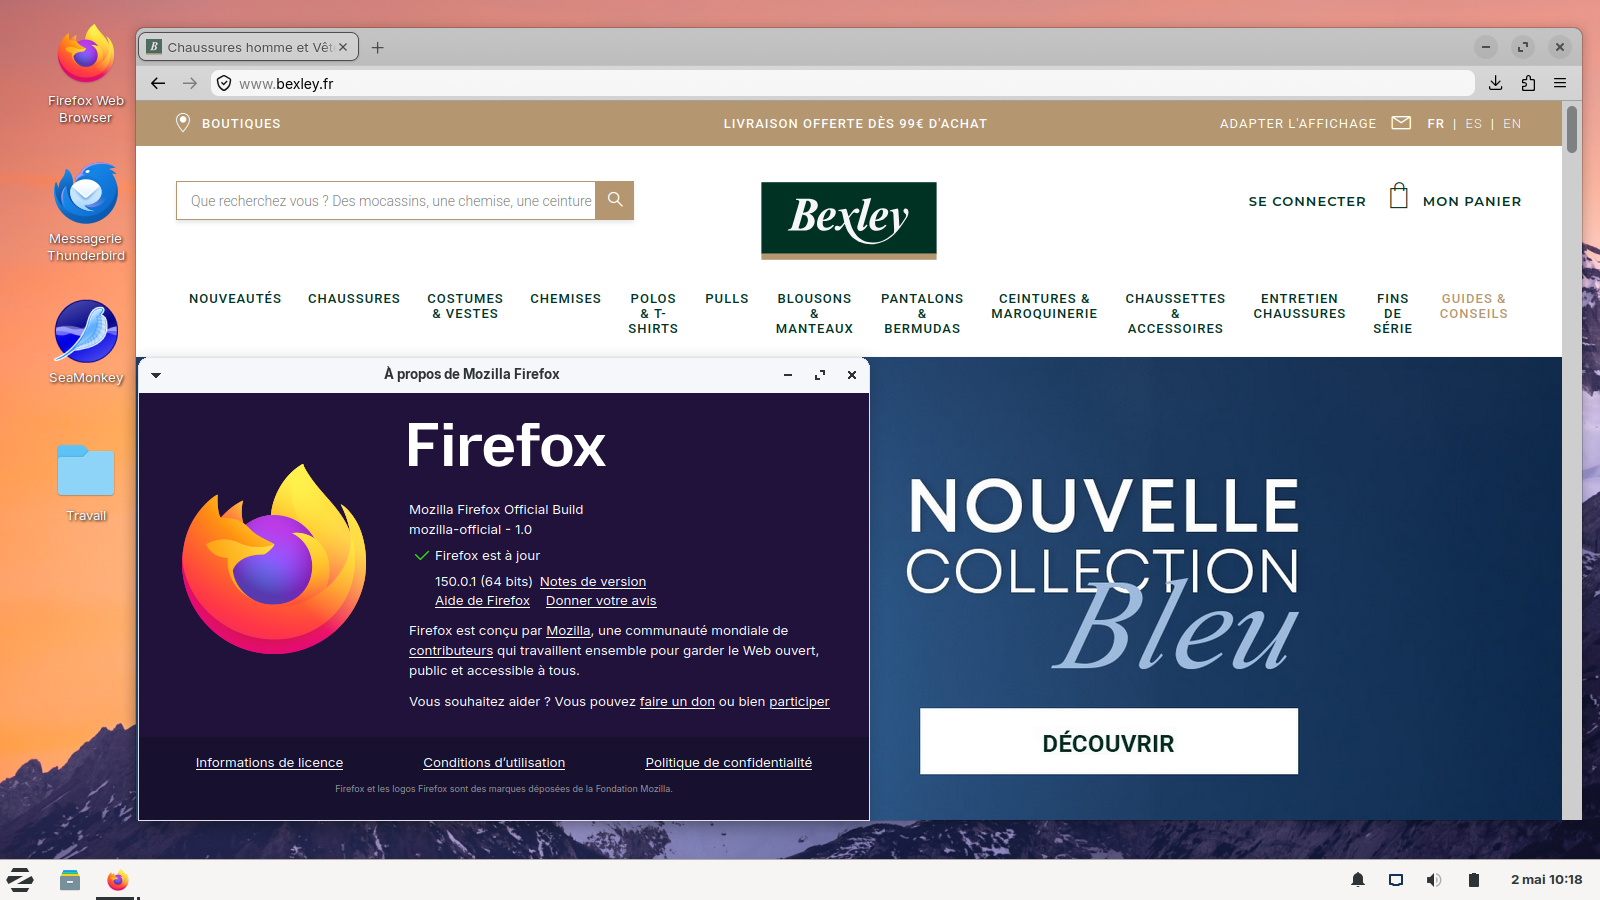Click the site security shield icon in address bar
Screen dimensions: 1600x900
(x=224, y=84)
